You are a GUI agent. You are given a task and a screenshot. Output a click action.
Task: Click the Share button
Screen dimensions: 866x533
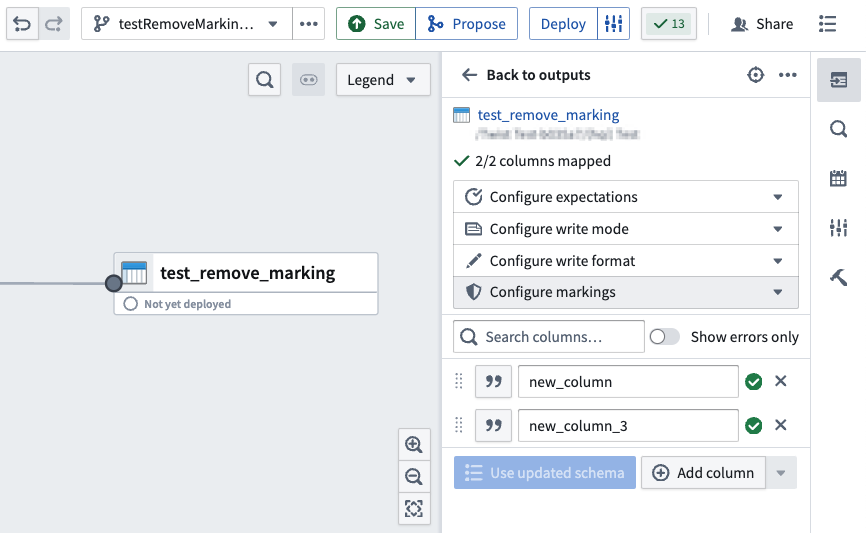pos(762,24)
